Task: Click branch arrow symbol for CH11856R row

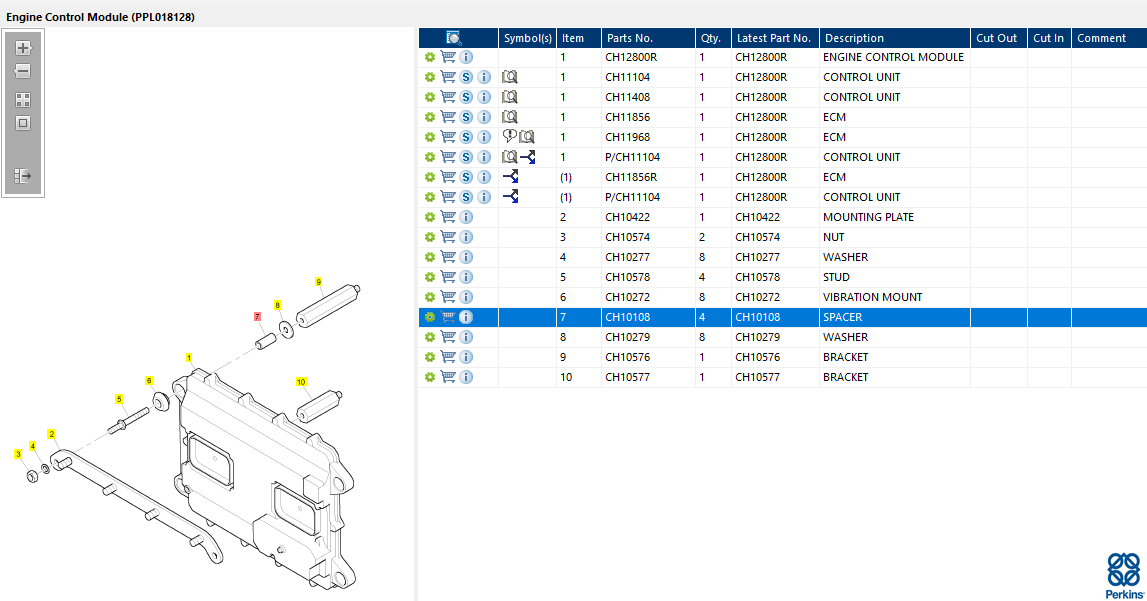Action: [x=511, y=176]
